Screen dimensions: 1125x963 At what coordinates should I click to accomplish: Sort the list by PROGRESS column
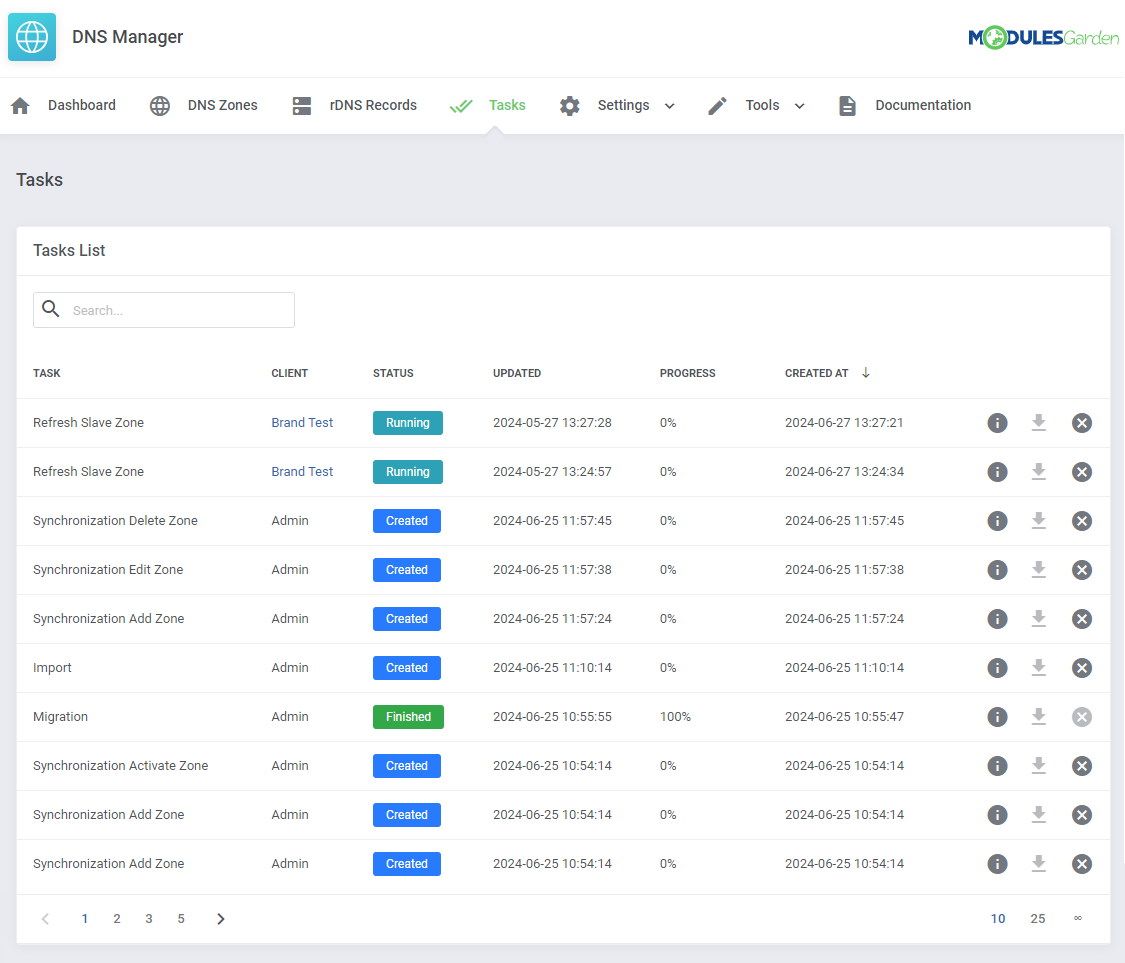(687, 373)
